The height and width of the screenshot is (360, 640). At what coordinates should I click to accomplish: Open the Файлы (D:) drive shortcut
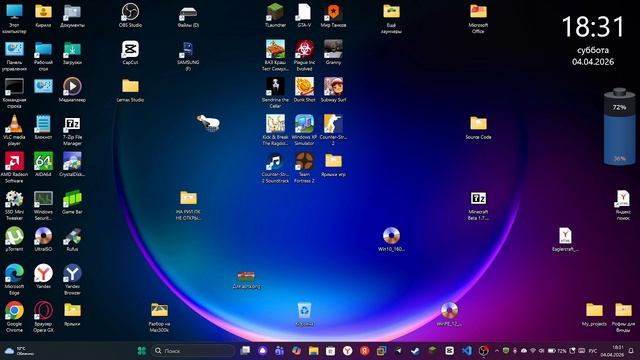click(188, 16)
